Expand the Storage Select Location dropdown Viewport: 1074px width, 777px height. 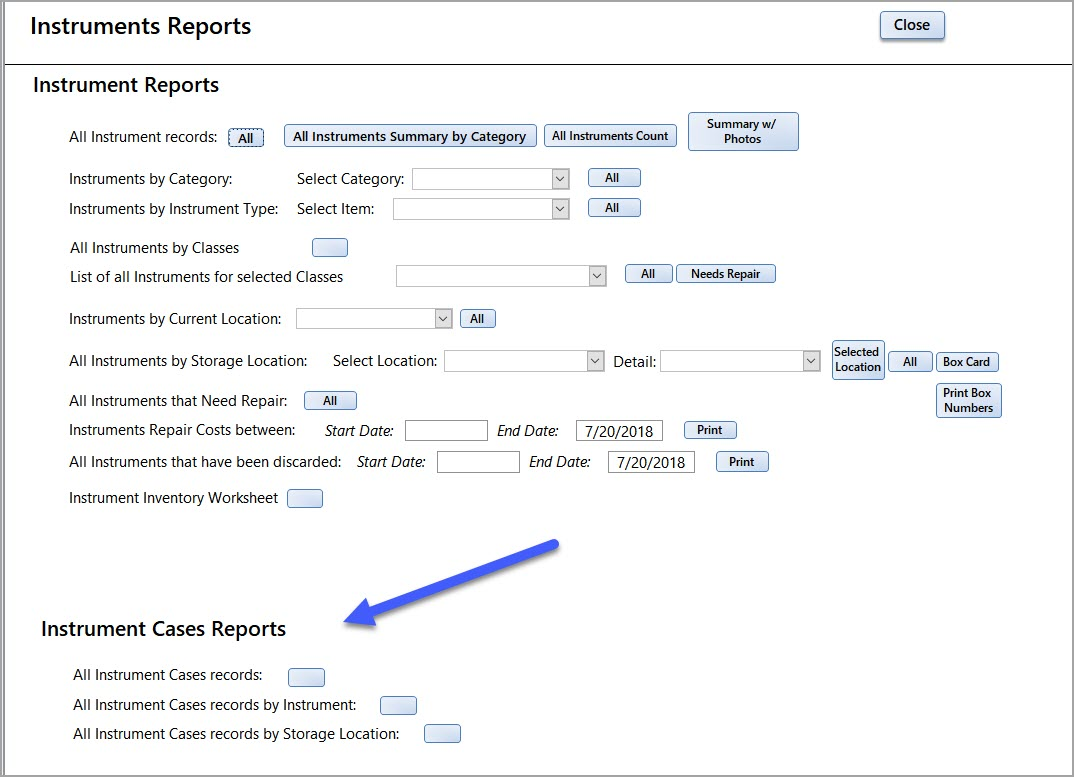click(595, 361)
